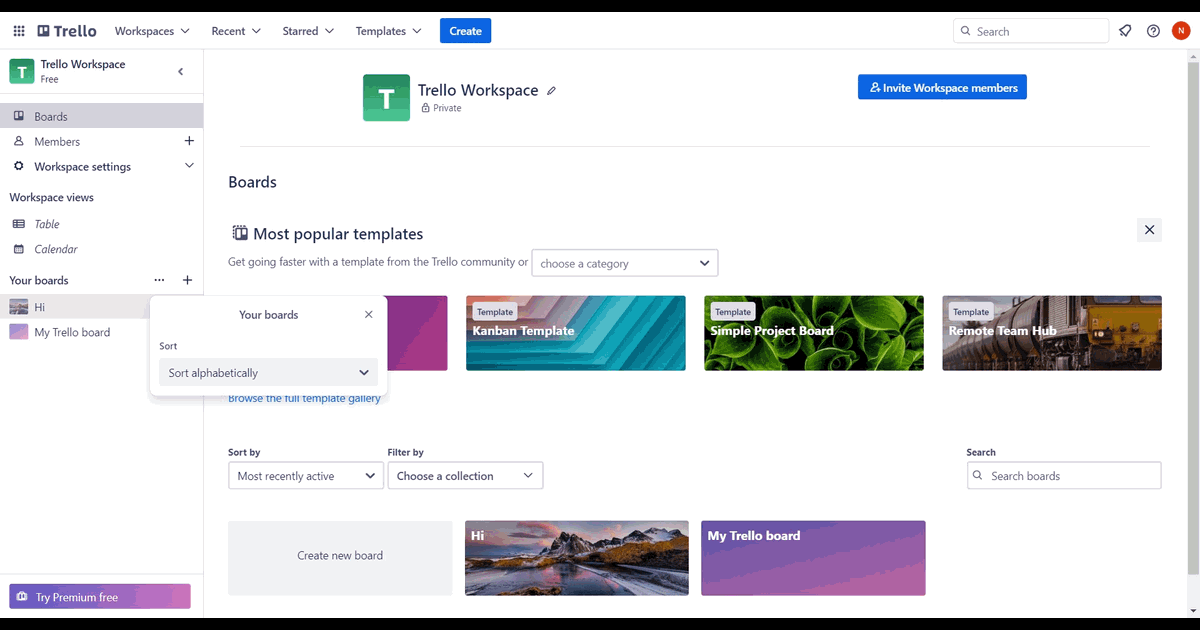
Task: Open the choose a category dropdown
Action: 625,263
